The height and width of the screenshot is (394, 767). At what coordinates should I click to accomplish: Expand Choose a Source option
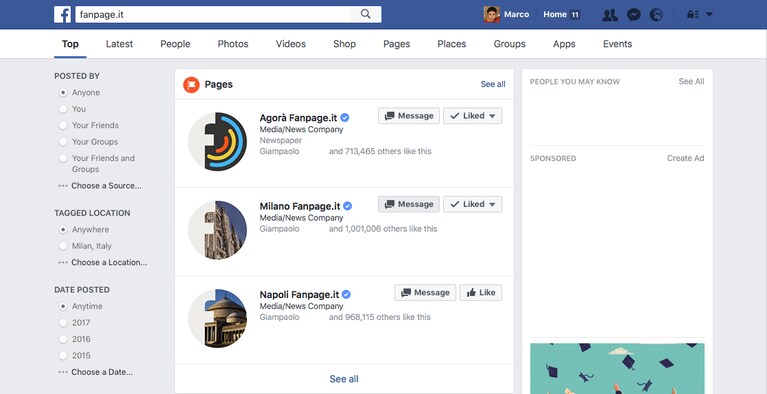[x=100, y=186]
